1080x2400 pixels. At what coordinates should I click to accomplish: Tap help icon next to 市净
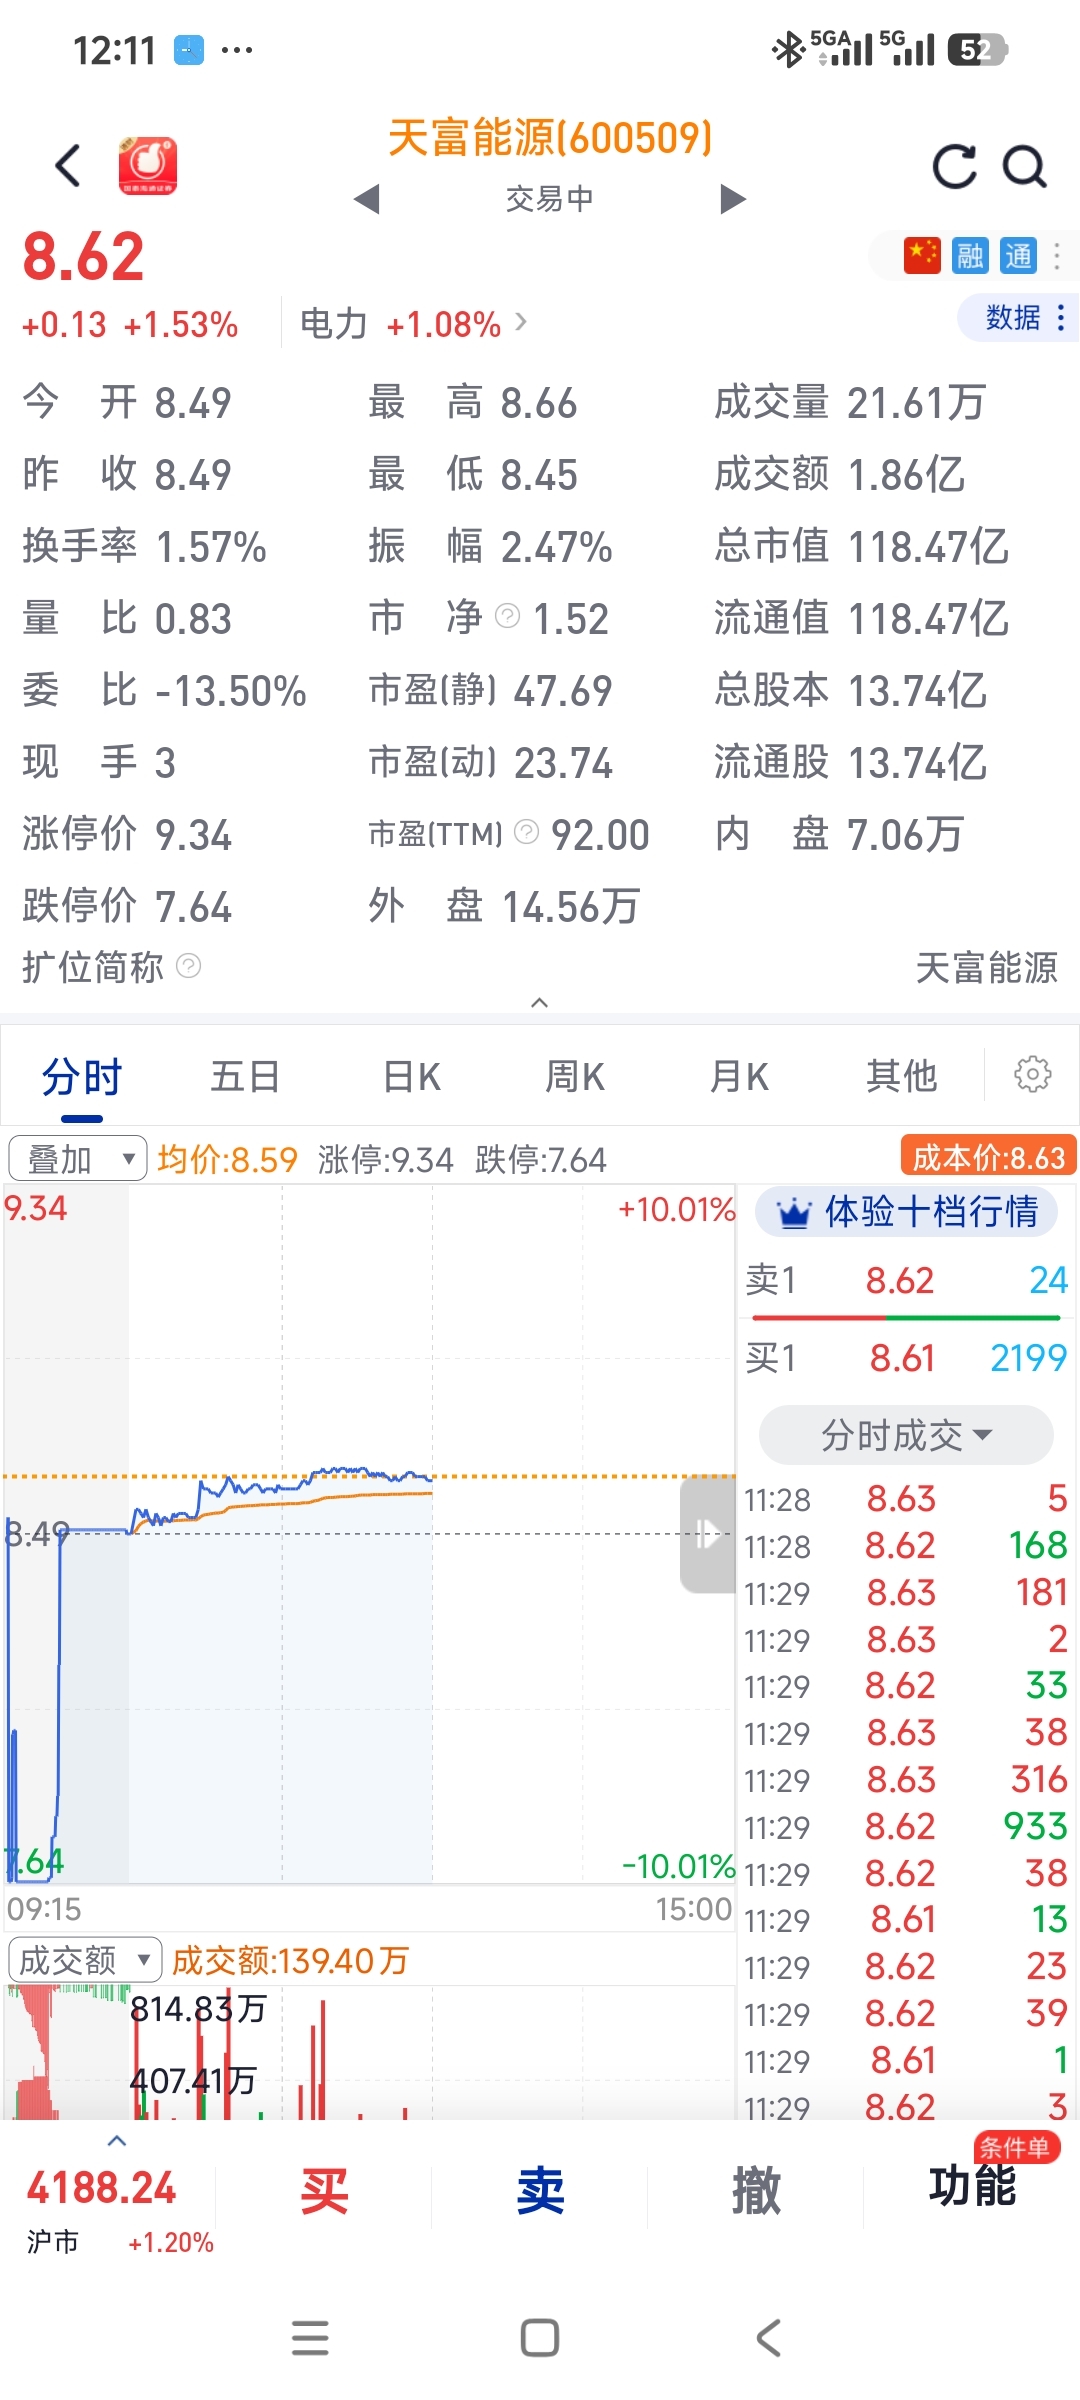508,616
